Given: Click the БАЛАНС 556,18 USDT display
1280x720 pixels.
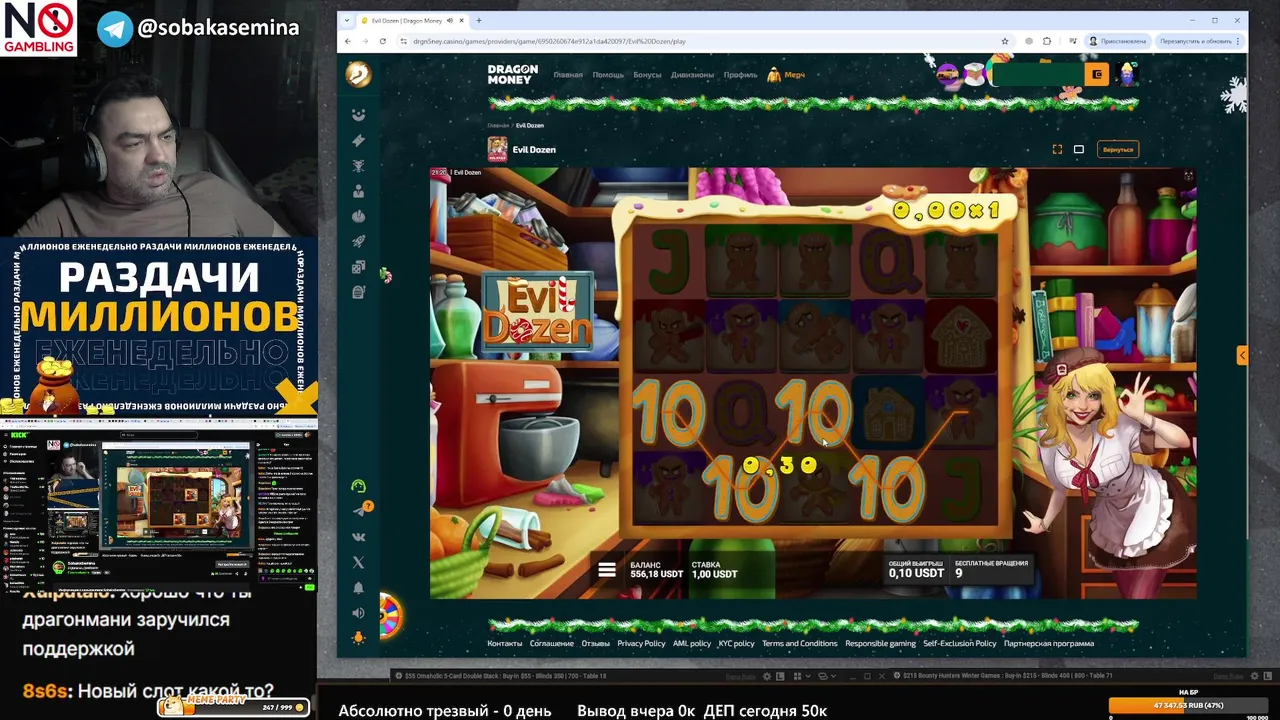Looking at the screenshot, I should click(655, 570).
